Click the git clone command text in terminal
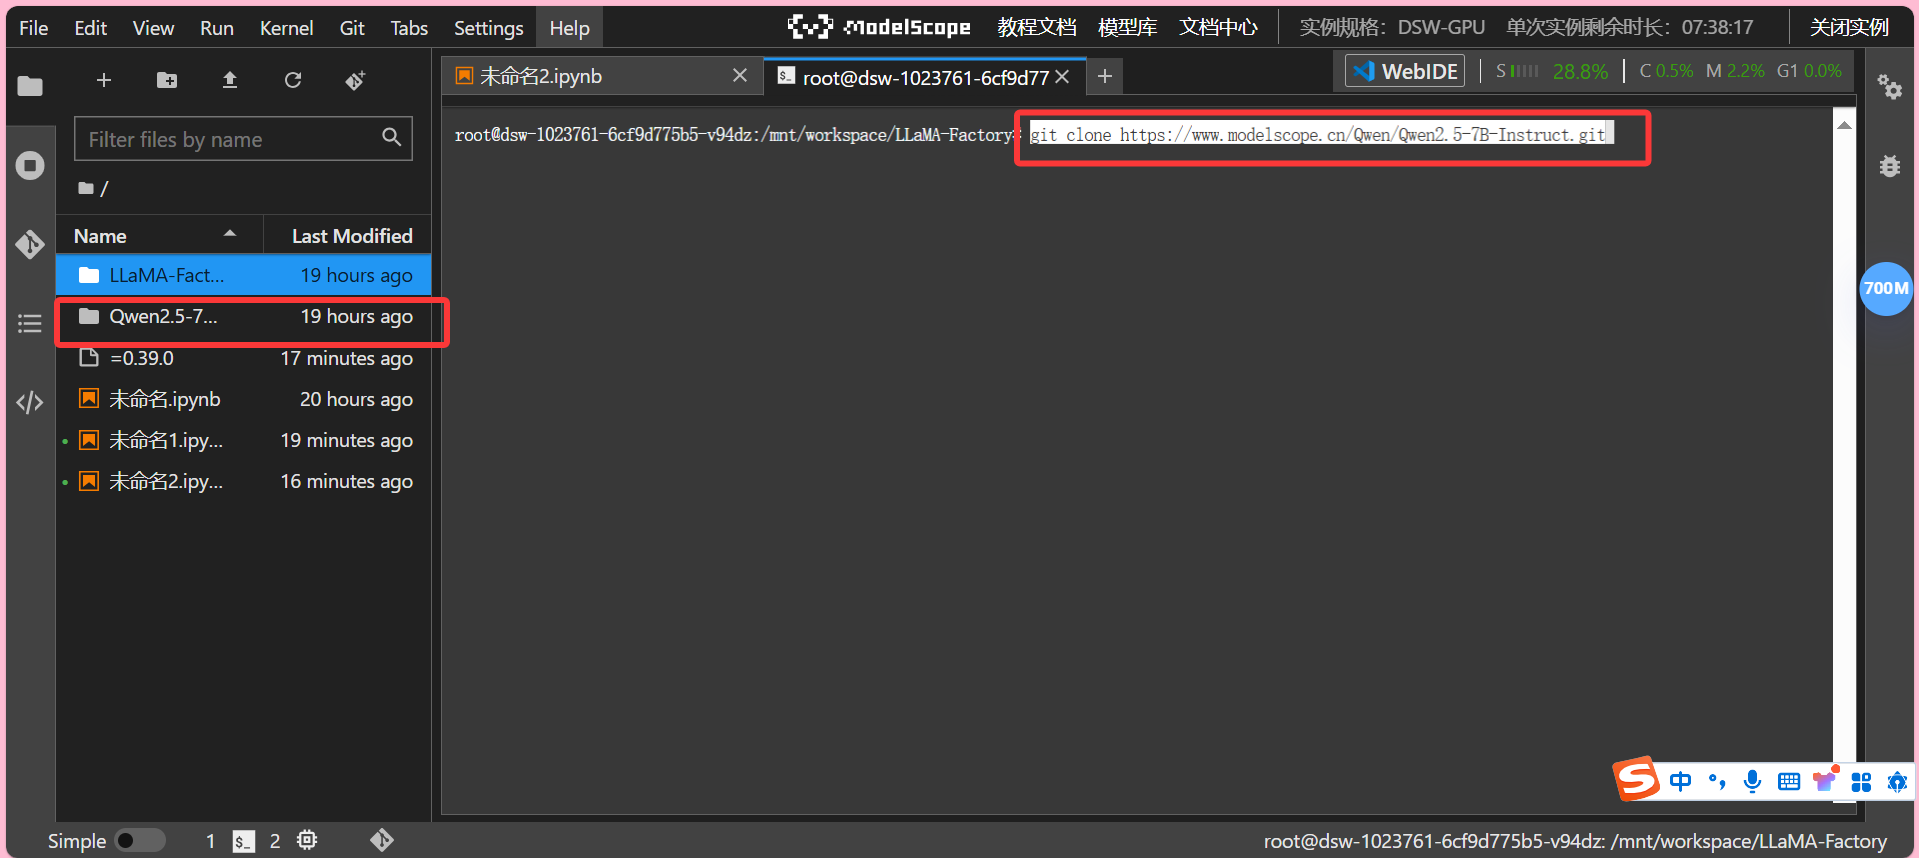Screen dimensions: 1919x858 pos(1317,134)
